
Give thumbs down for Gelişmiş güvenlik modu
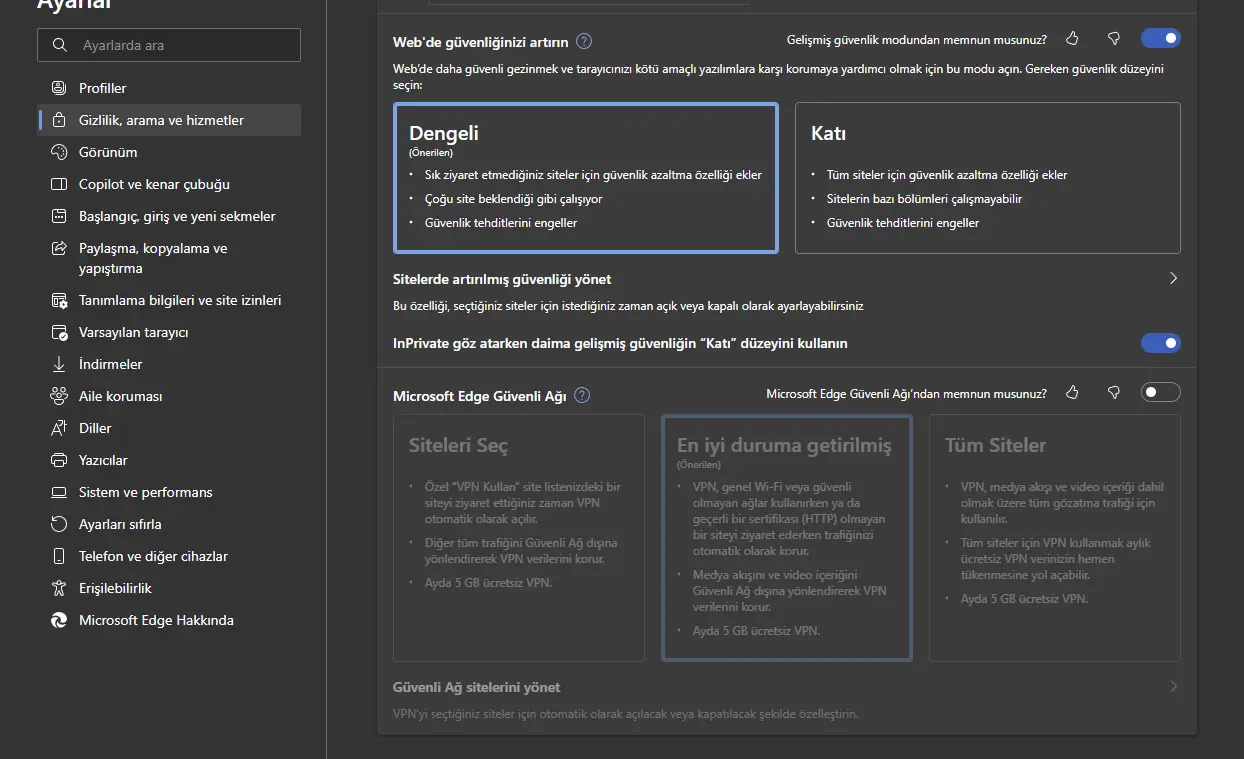1113,39
